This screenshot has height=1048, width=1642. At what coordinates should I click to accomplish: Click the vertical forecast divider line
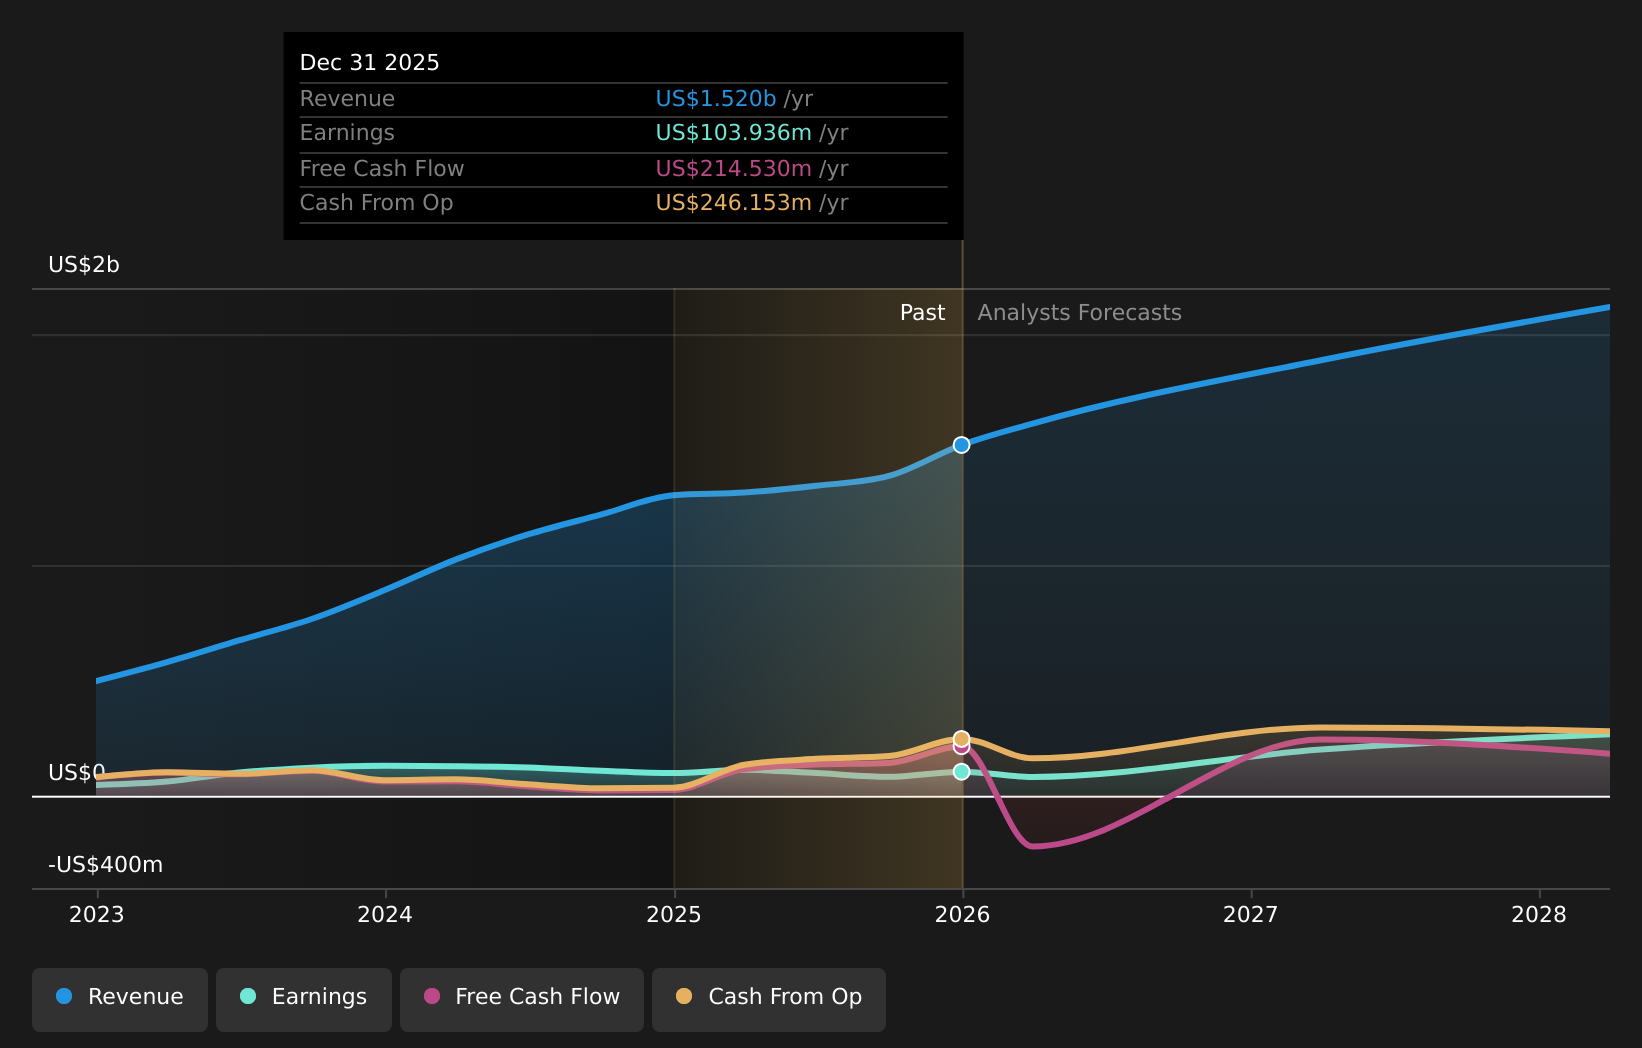pyautogui.click(x=961, y=600)
